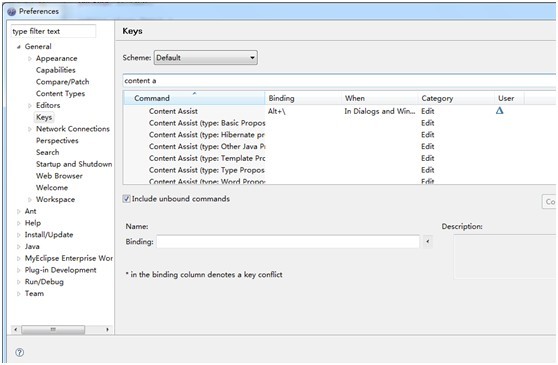The width and height of the screenshot is (558, 365).
Task: Select Install/Update category
Action: click(x=49, y=235)
